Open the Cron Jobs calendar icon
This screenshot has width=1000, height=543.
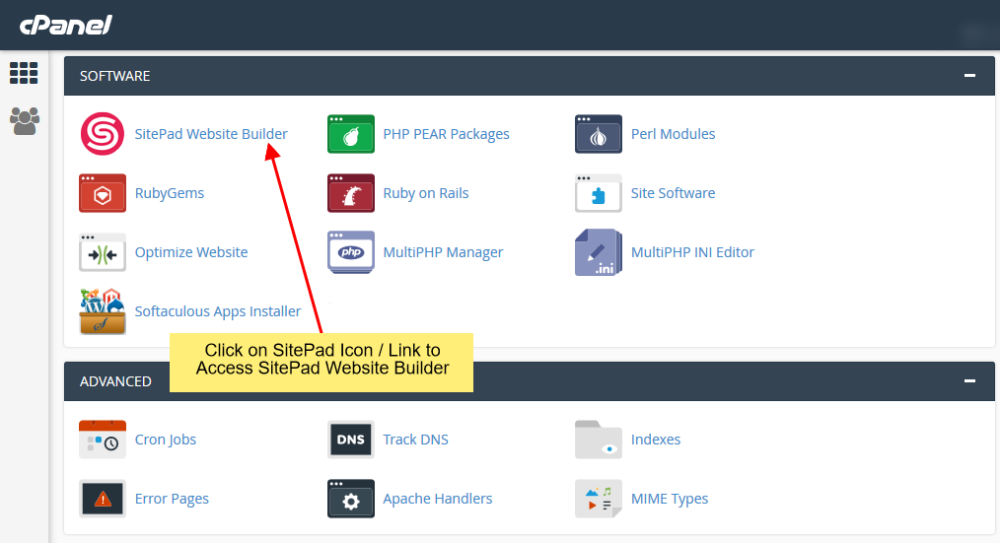[x=102, y=439]
